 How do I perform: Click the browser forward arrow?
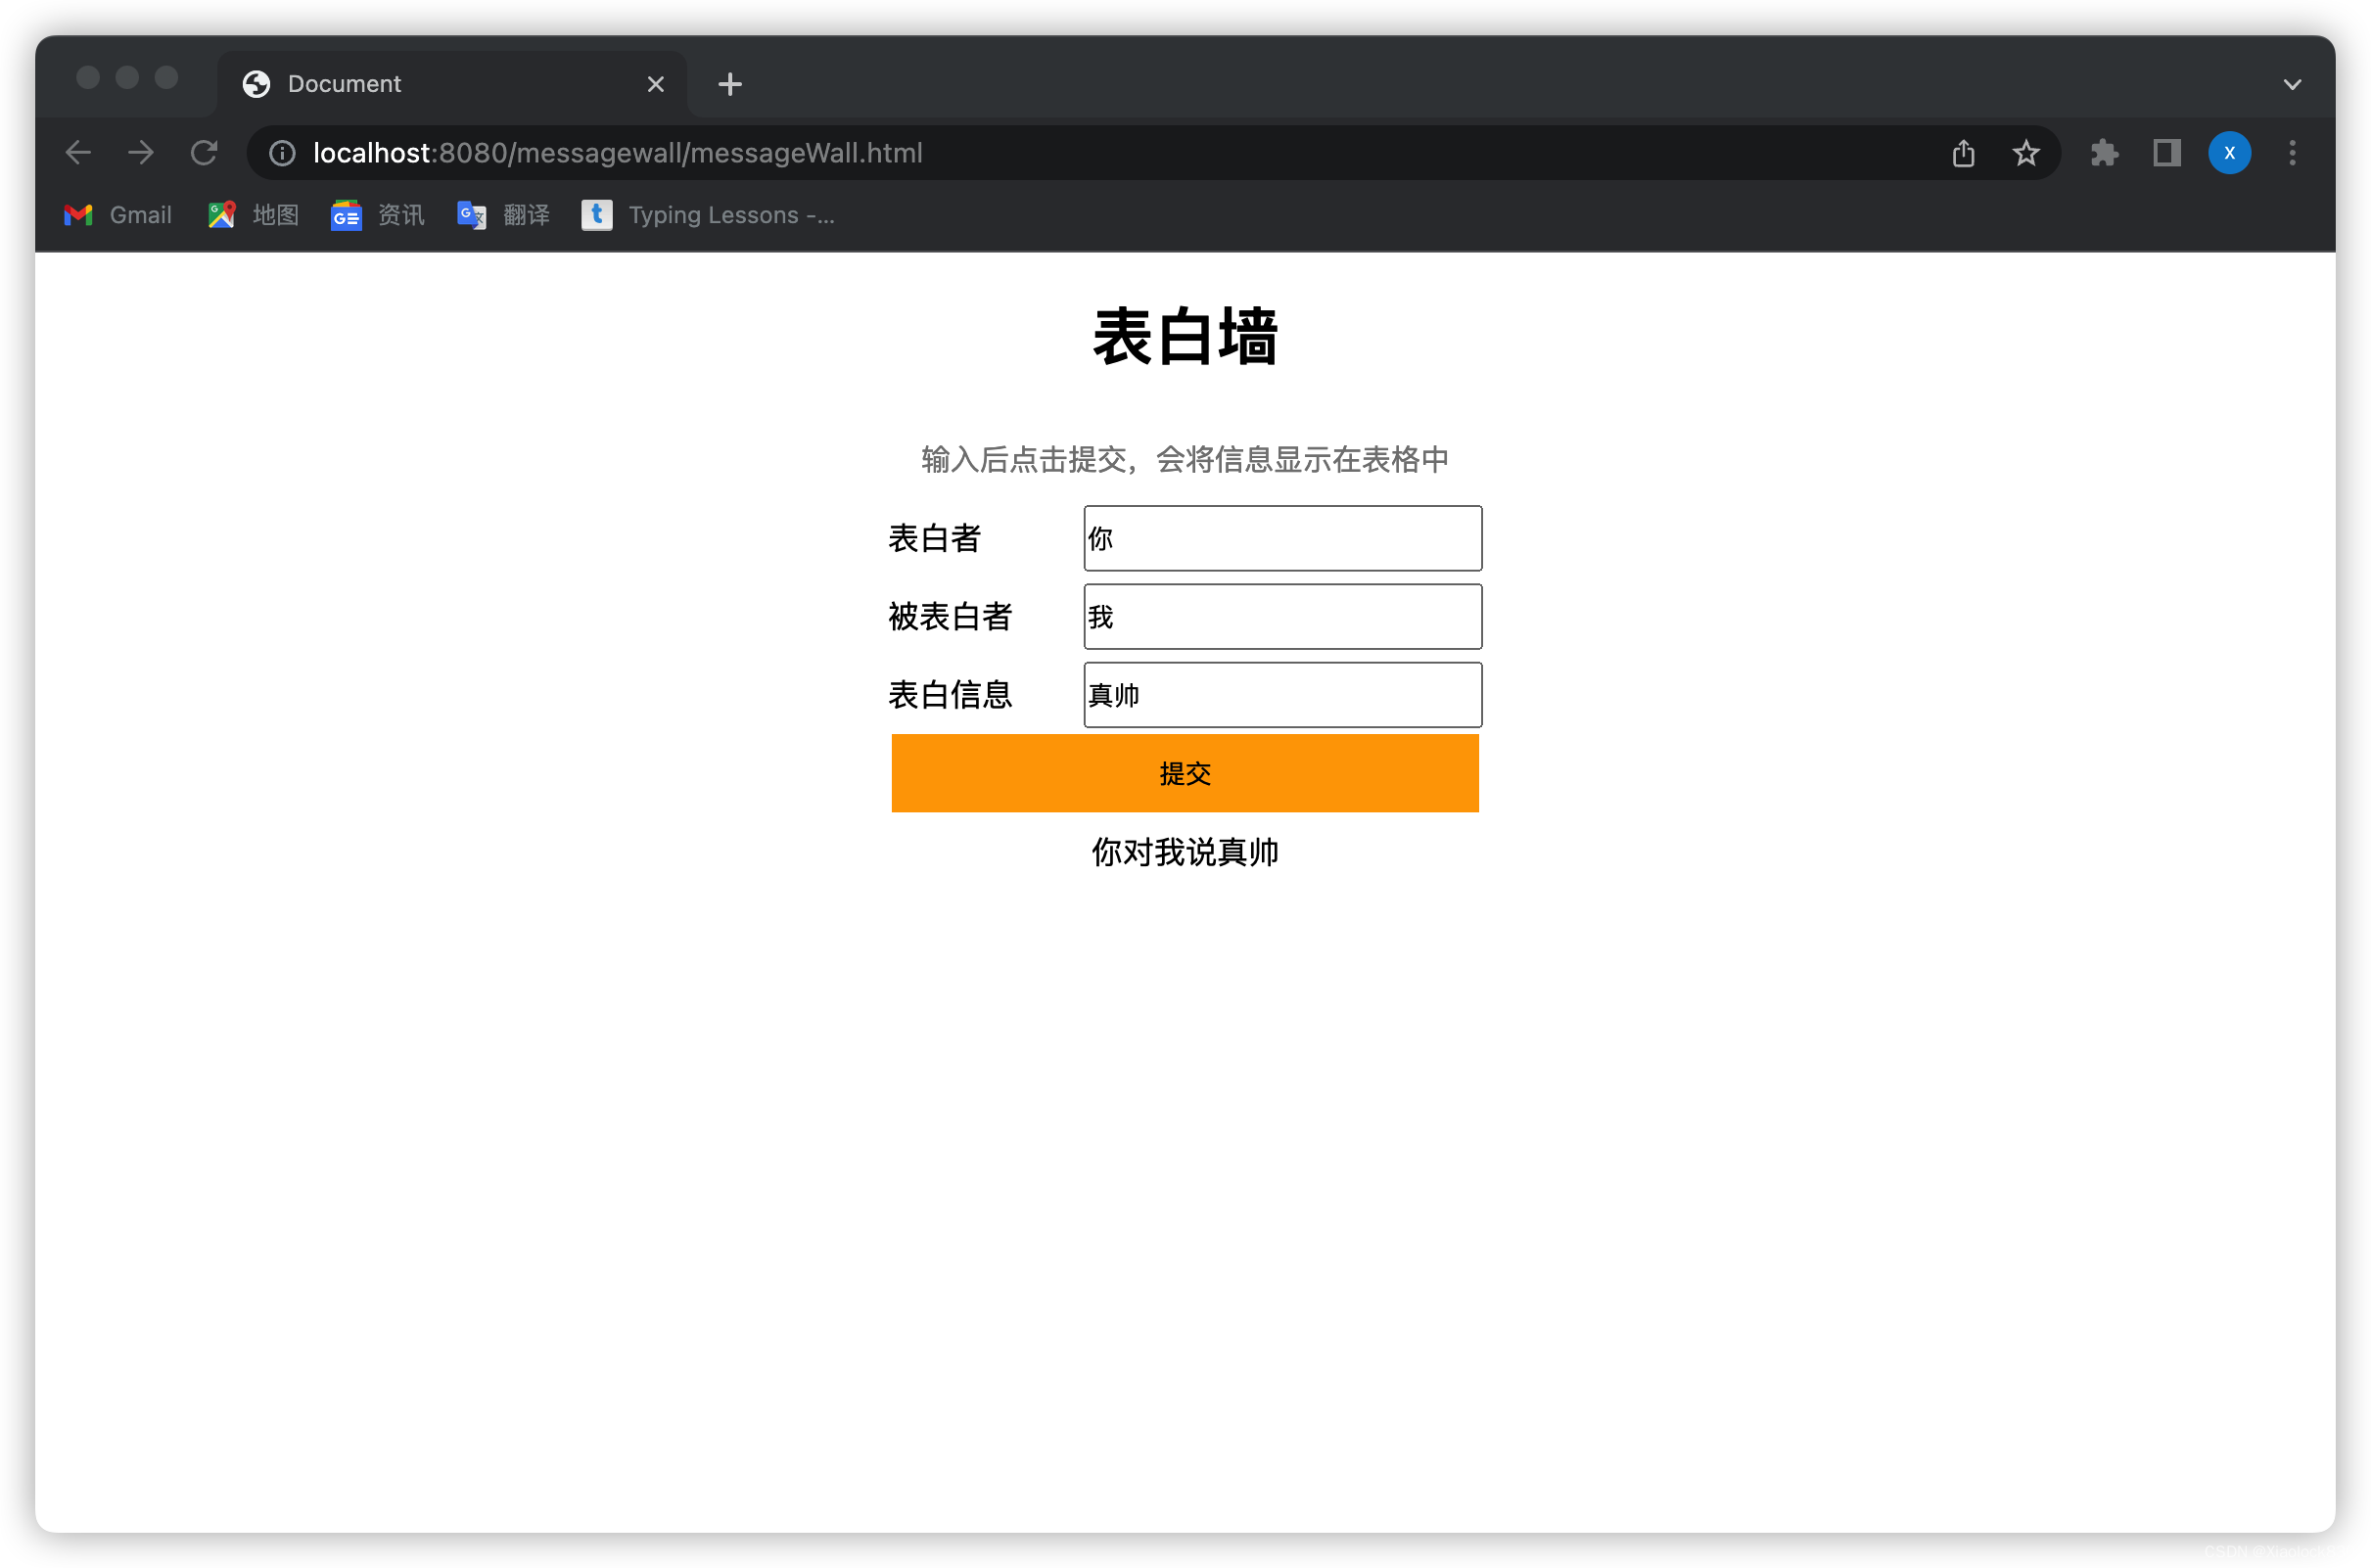click(x=141, y=153)
